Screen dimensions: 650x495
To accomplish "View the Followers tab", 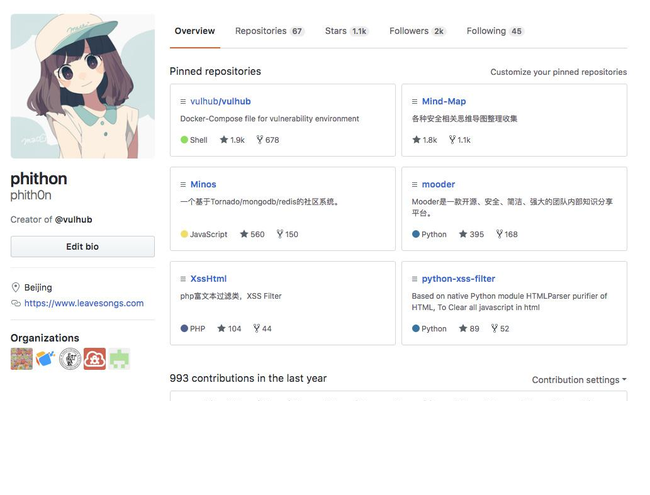I will pyautogui.click(x=417, y=31).
